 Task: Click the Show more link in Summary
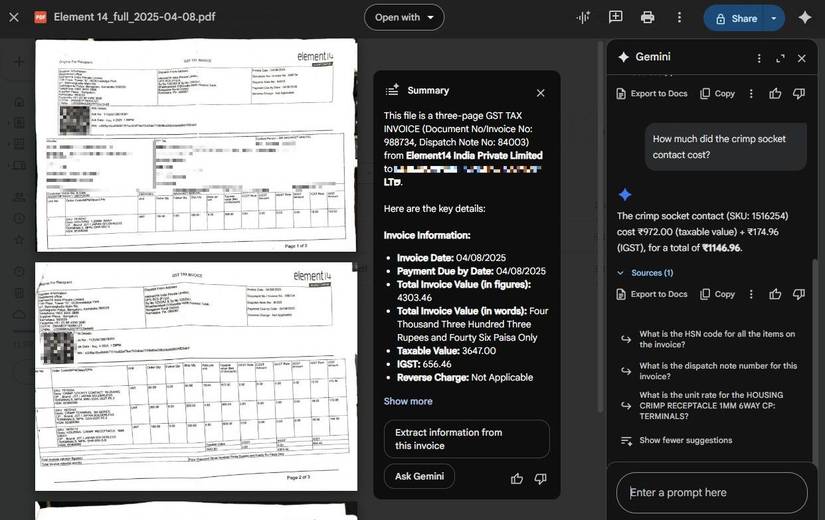(x=408, y=401)
